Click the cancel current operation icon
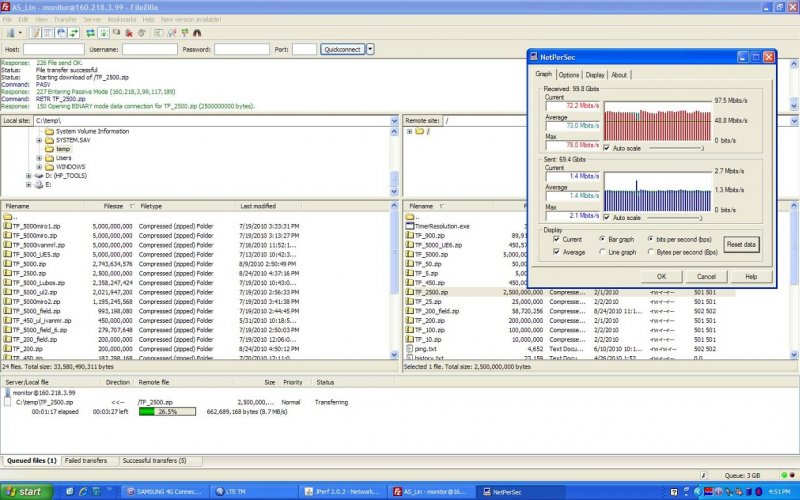Screen dimensions: 800x500 click(x=117, y=33)
